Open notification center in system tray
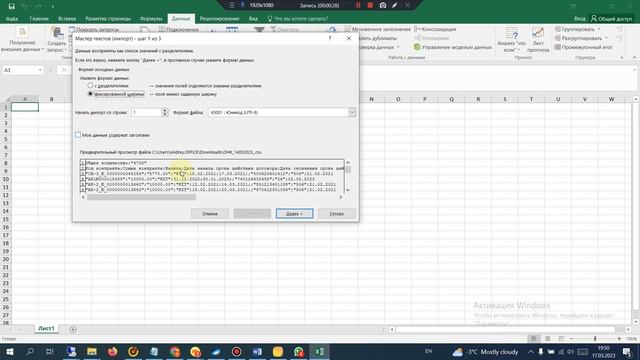Screen dimensions: 640x360 [x=627, y=351]
